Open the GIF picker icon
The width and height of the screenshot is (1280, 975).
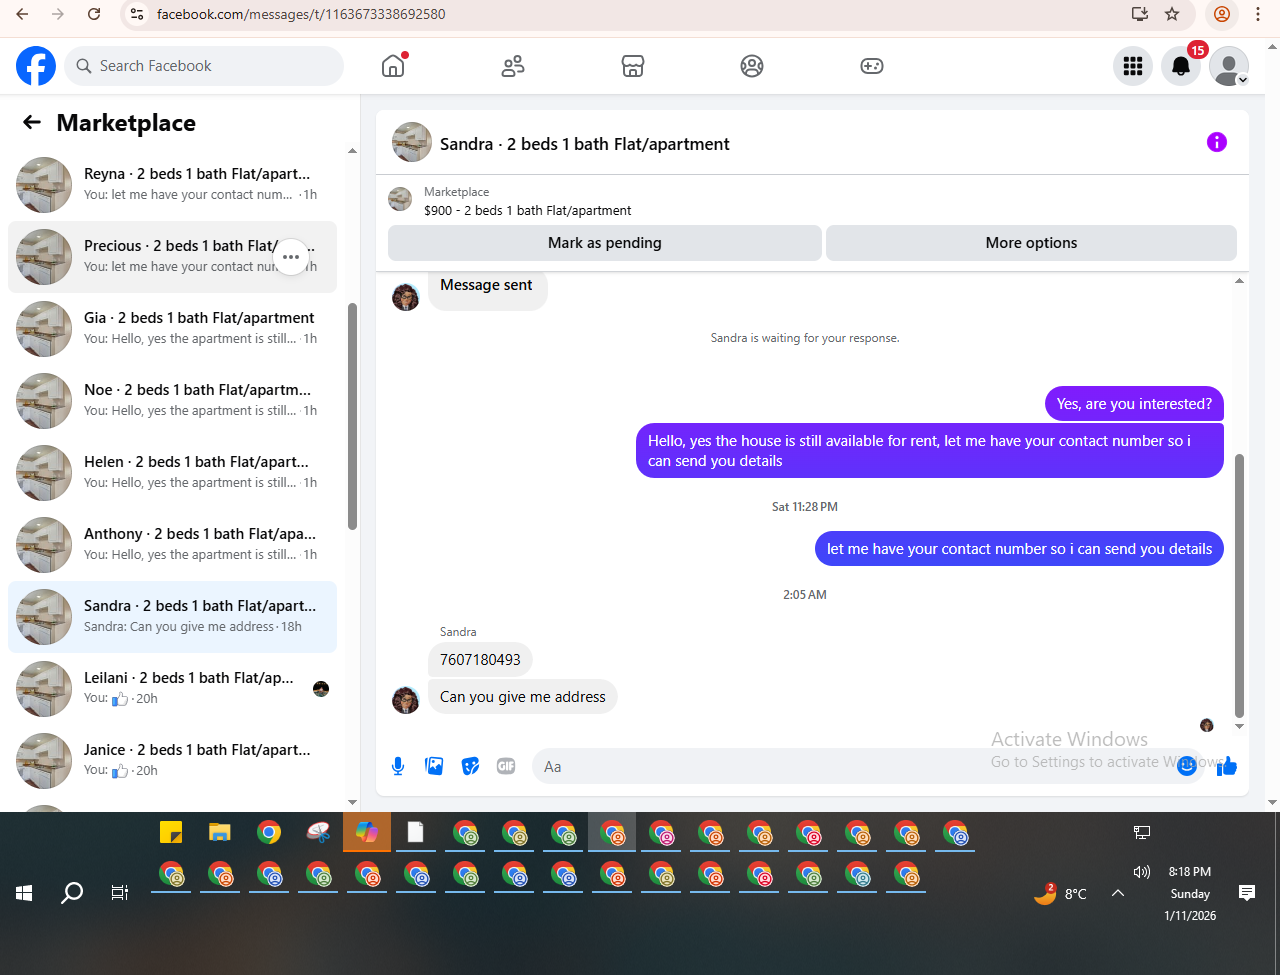tap(506, 766)
